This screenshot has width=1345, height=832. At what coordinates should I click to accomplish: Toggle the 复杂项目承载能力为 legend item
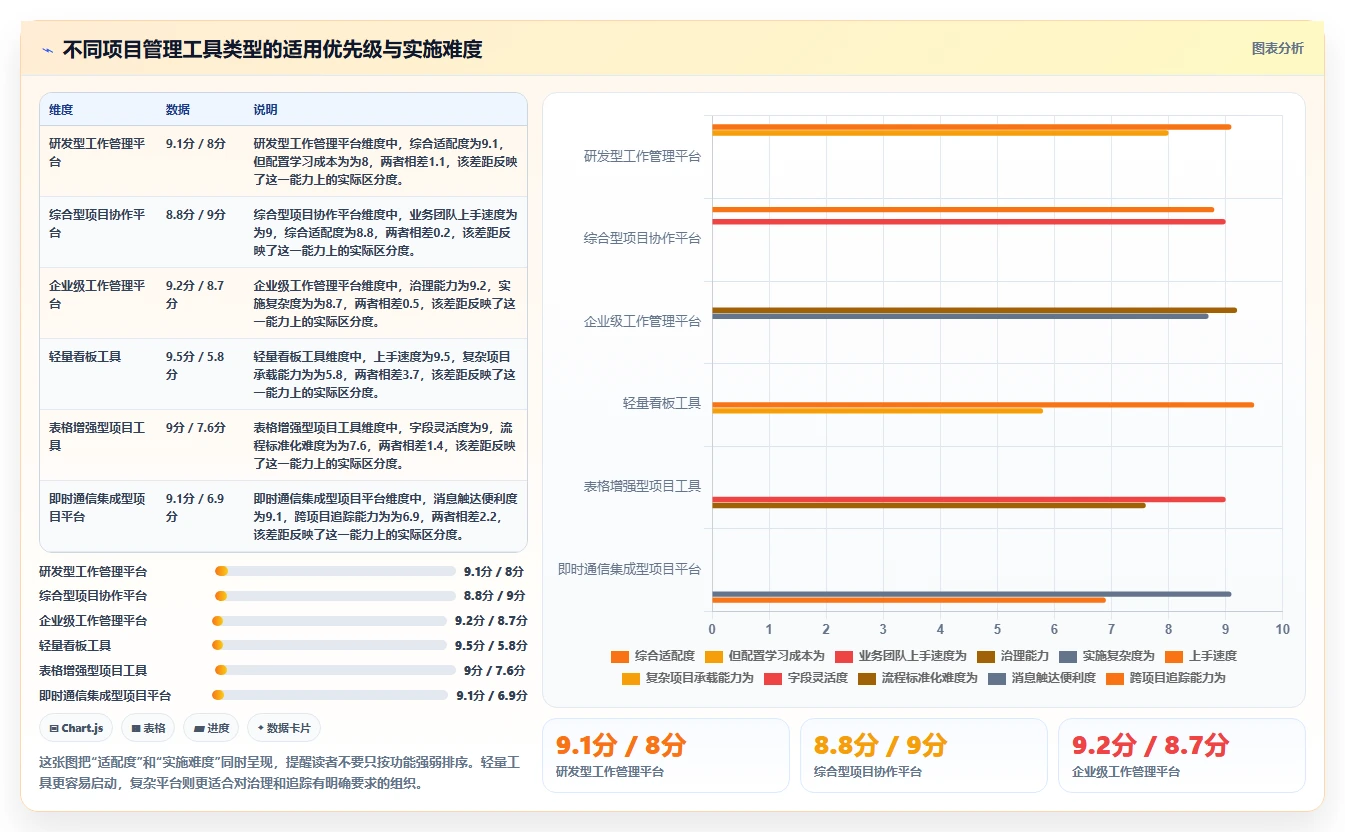687,678
